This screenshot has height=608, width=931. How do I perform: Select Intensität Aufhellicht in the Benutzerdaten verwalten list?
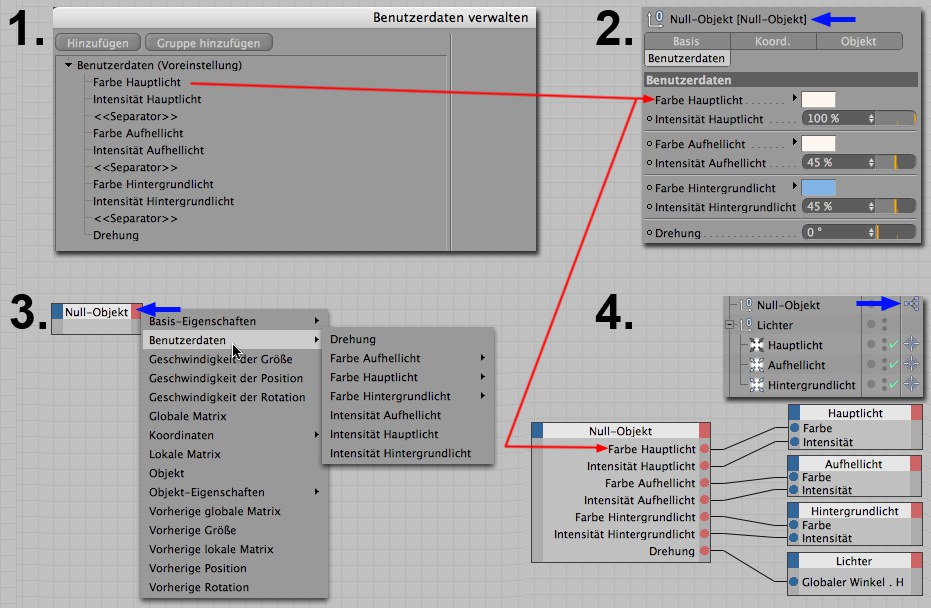148,150
